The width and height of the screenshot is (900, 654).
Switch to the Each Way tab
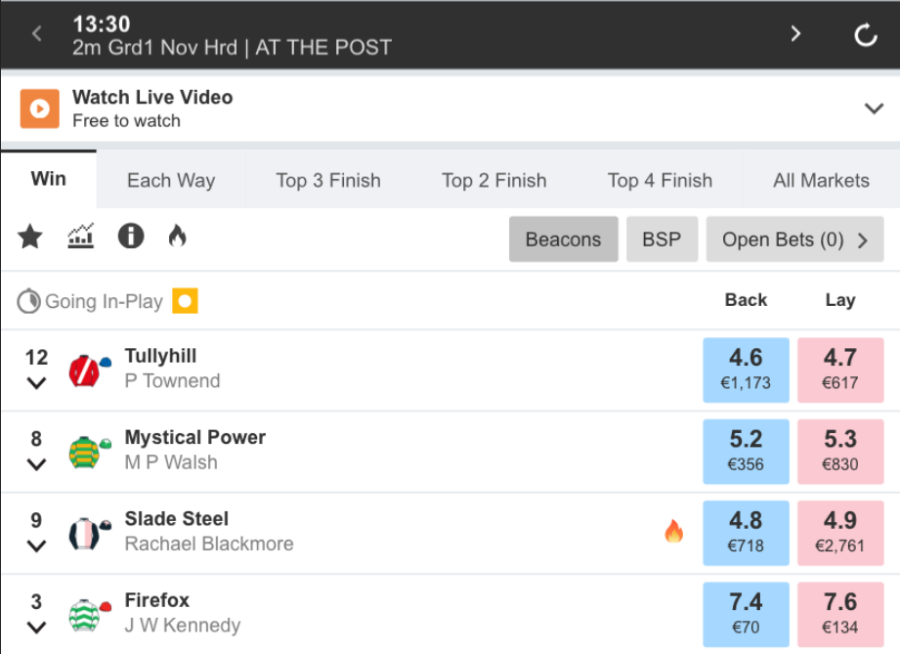click(171, 180)
